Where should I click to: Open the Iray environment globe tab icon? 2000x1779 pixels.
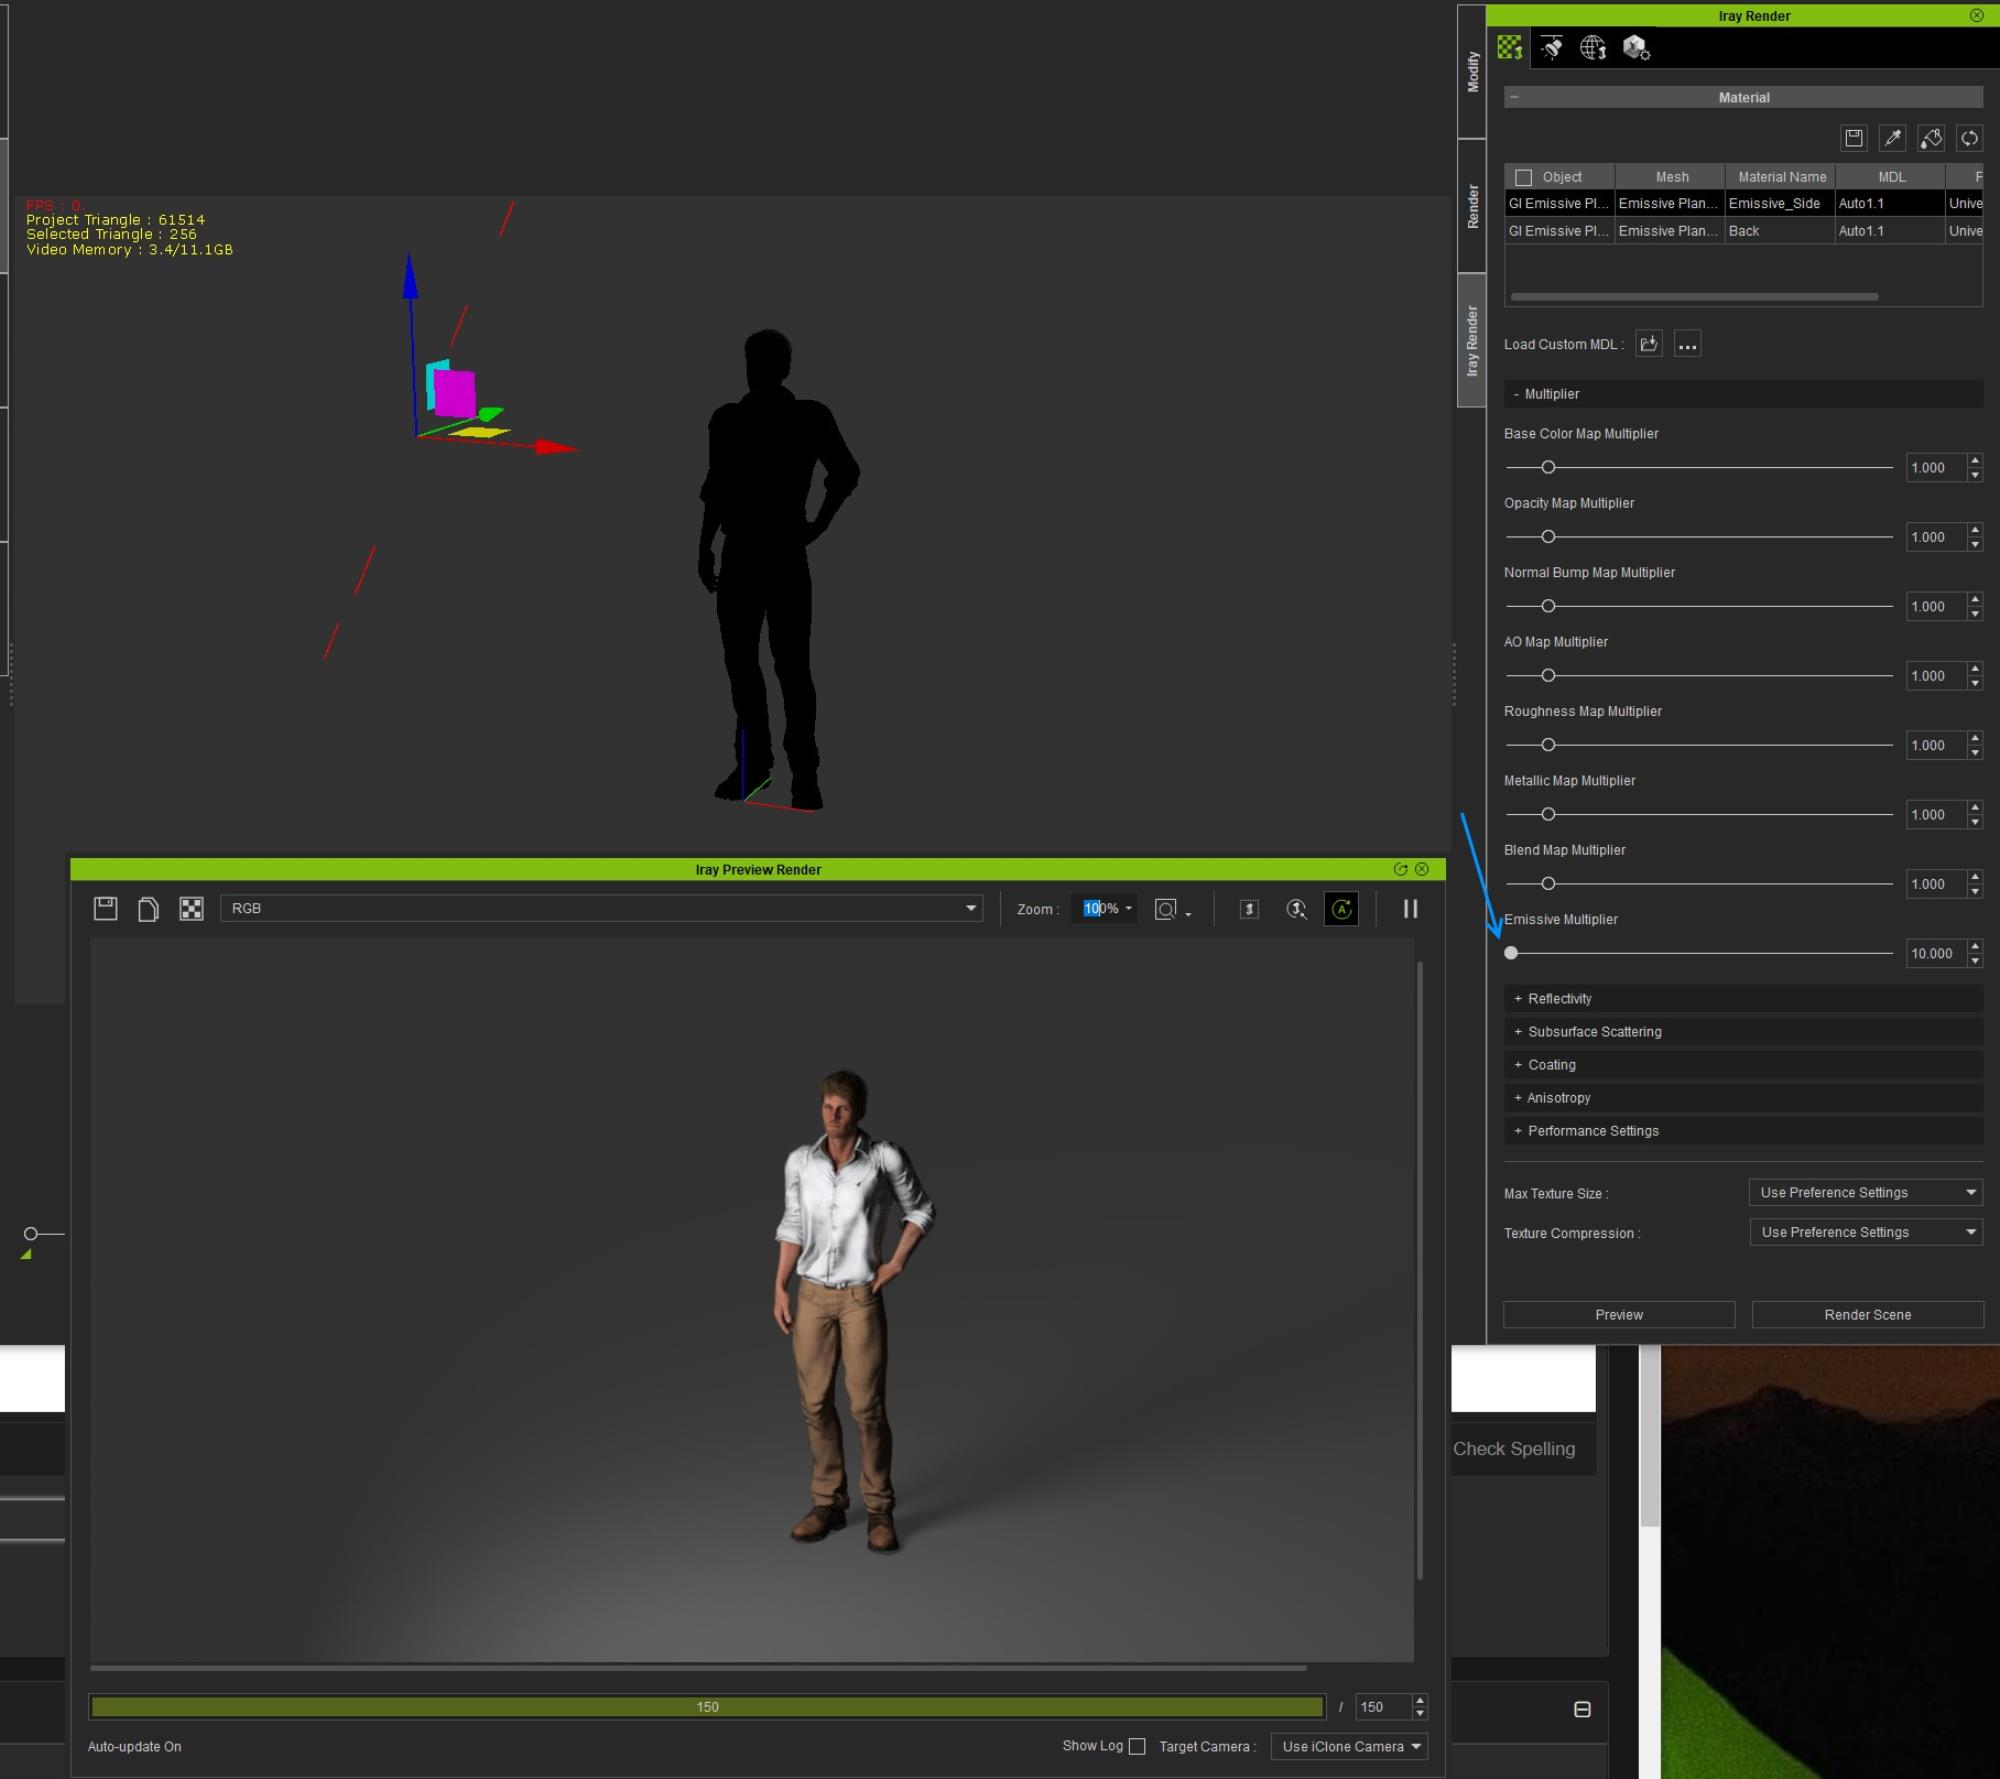(1593, 47)
